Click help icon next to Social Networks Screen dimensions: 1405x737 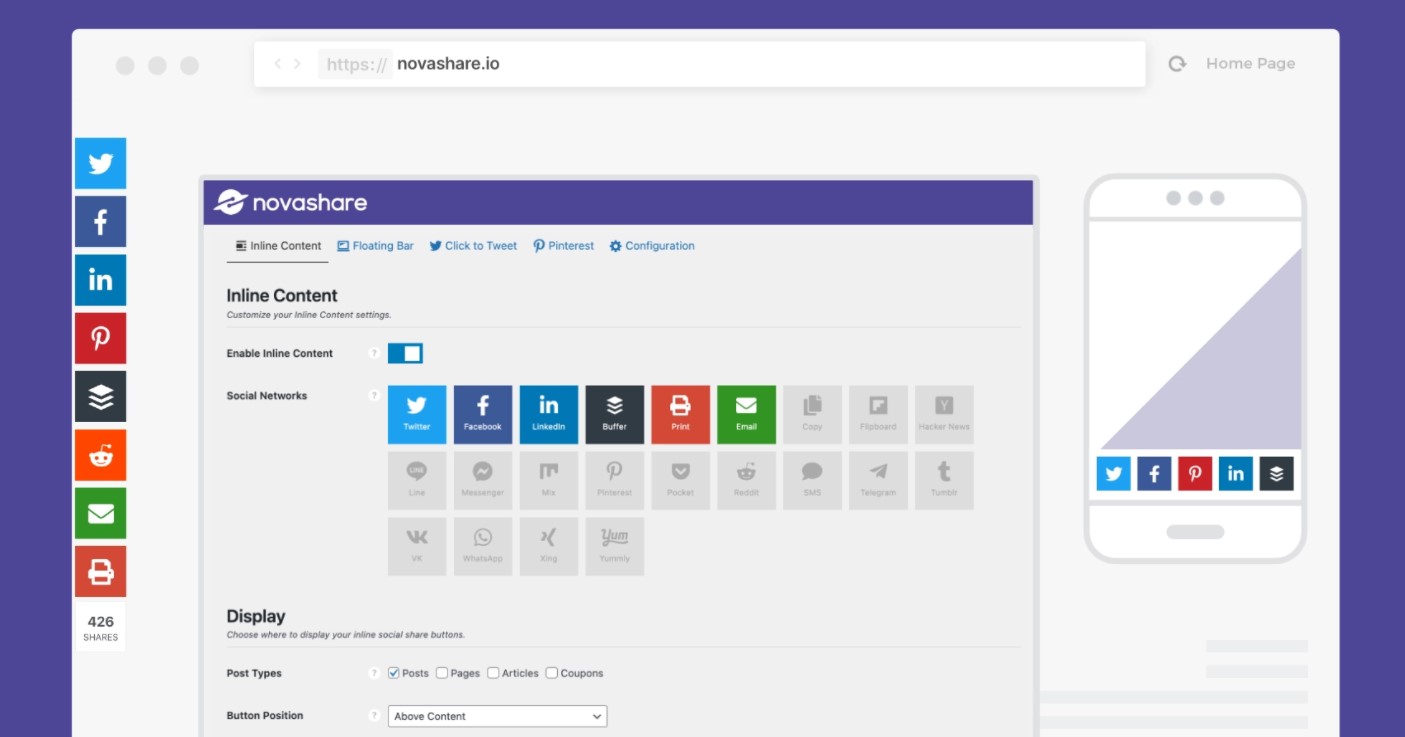pos(374,395)
